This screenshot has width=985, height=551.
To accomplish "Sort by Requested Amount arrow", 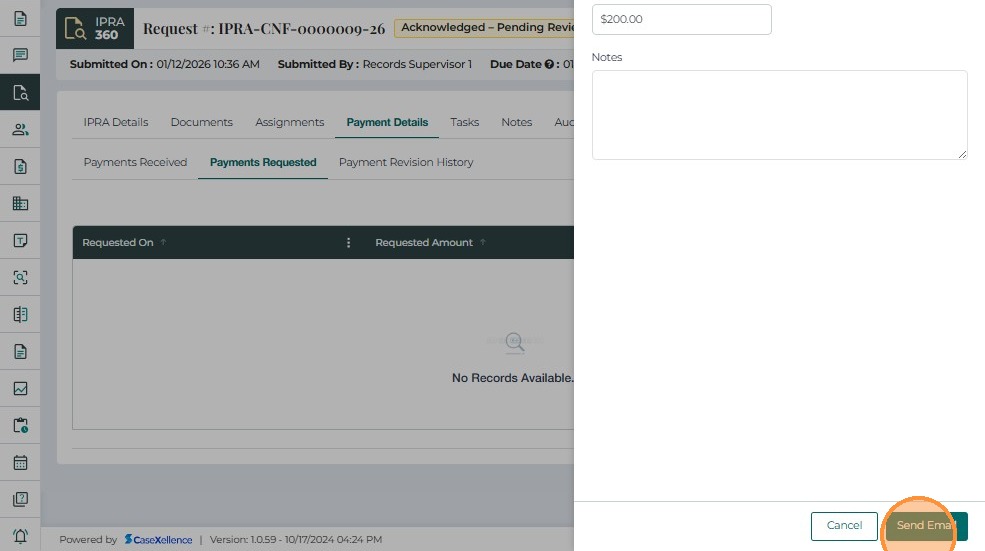I will [482, 242].
